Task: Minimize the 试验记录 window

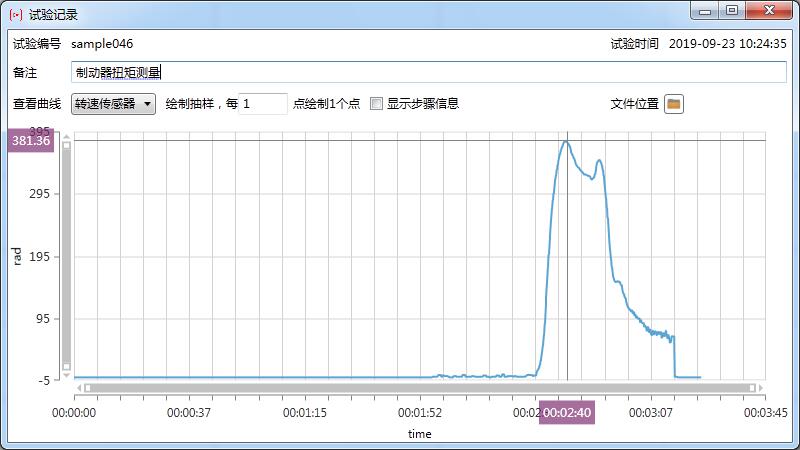Action: [x=705, y=11]
